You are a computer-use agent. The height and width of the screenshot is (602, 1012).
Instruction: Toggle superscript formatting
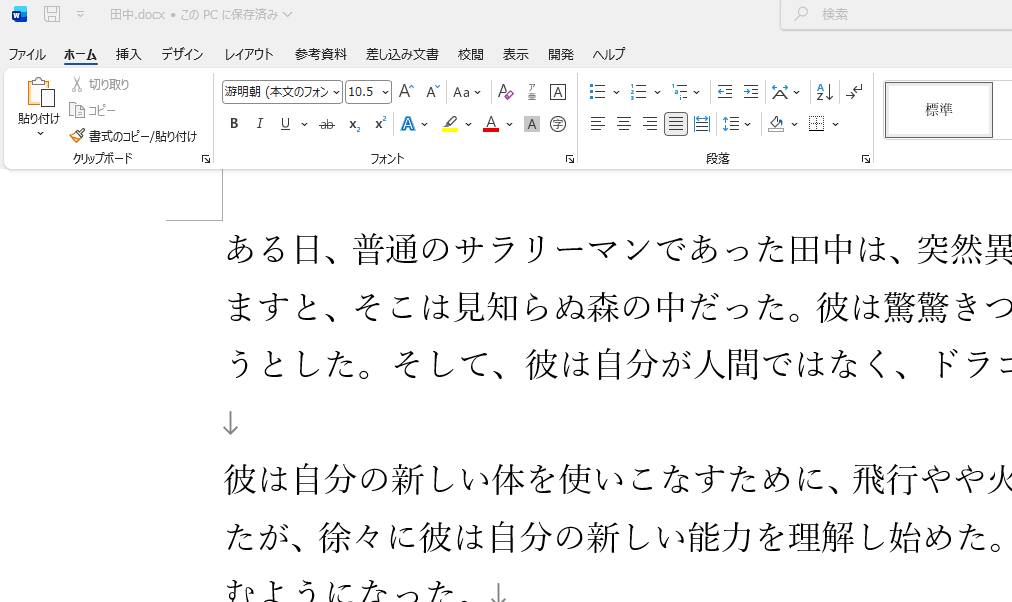pos(380,124)
